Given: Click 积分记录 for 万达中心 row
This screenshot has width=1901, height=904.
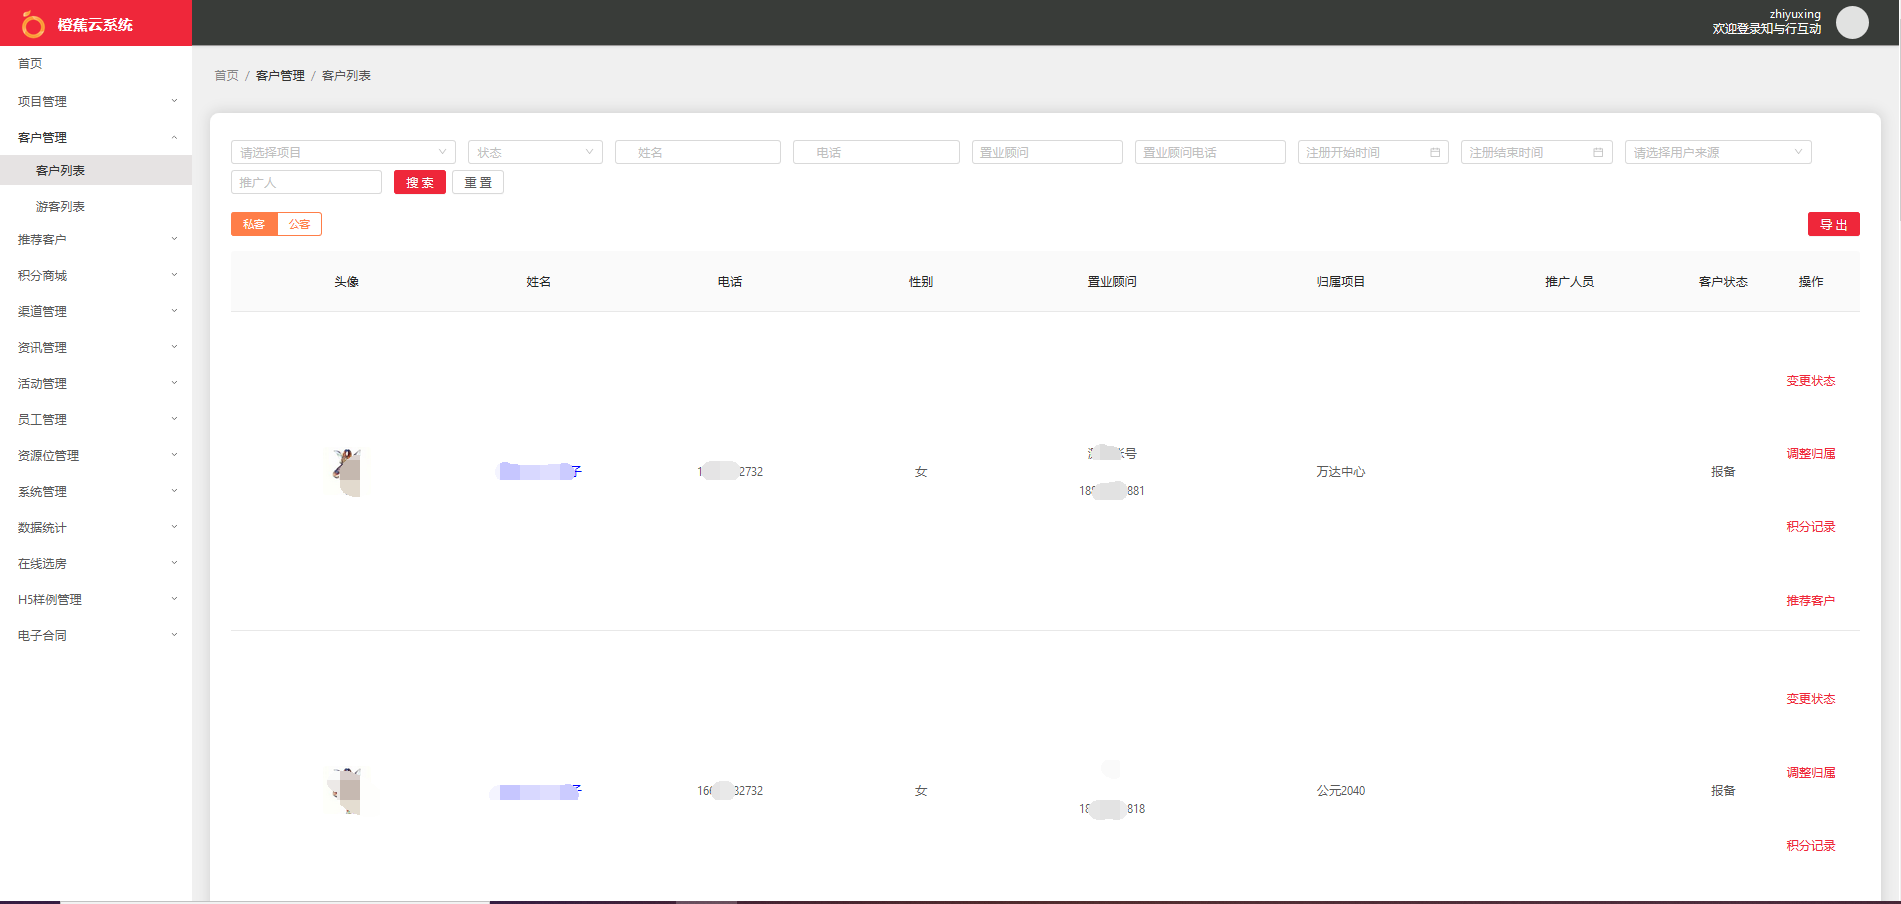Looking at the screenshot, I should point(1811,527).
